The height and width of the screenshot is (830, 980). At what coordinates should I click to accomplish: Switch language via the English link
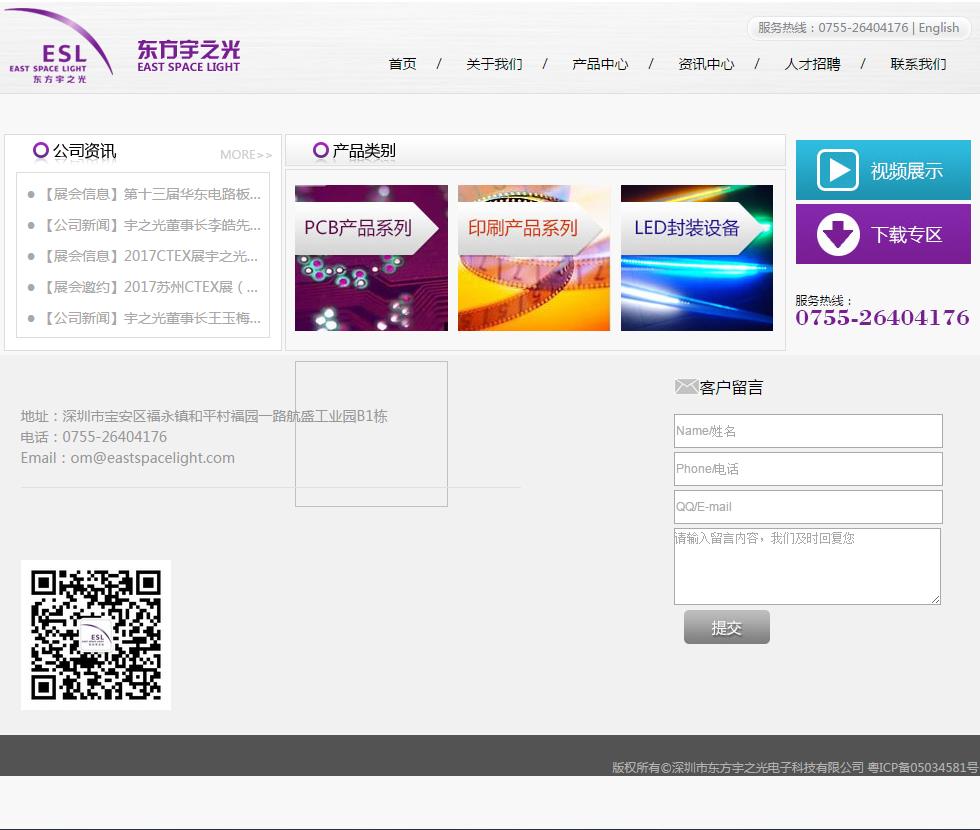(938, 28)
